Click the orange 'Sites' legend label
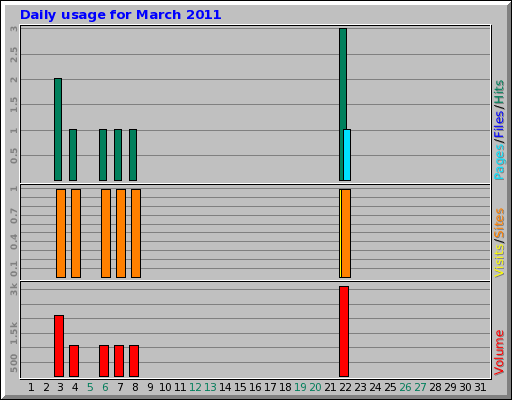This screenshot has height=400, width=512. (499, 223)
